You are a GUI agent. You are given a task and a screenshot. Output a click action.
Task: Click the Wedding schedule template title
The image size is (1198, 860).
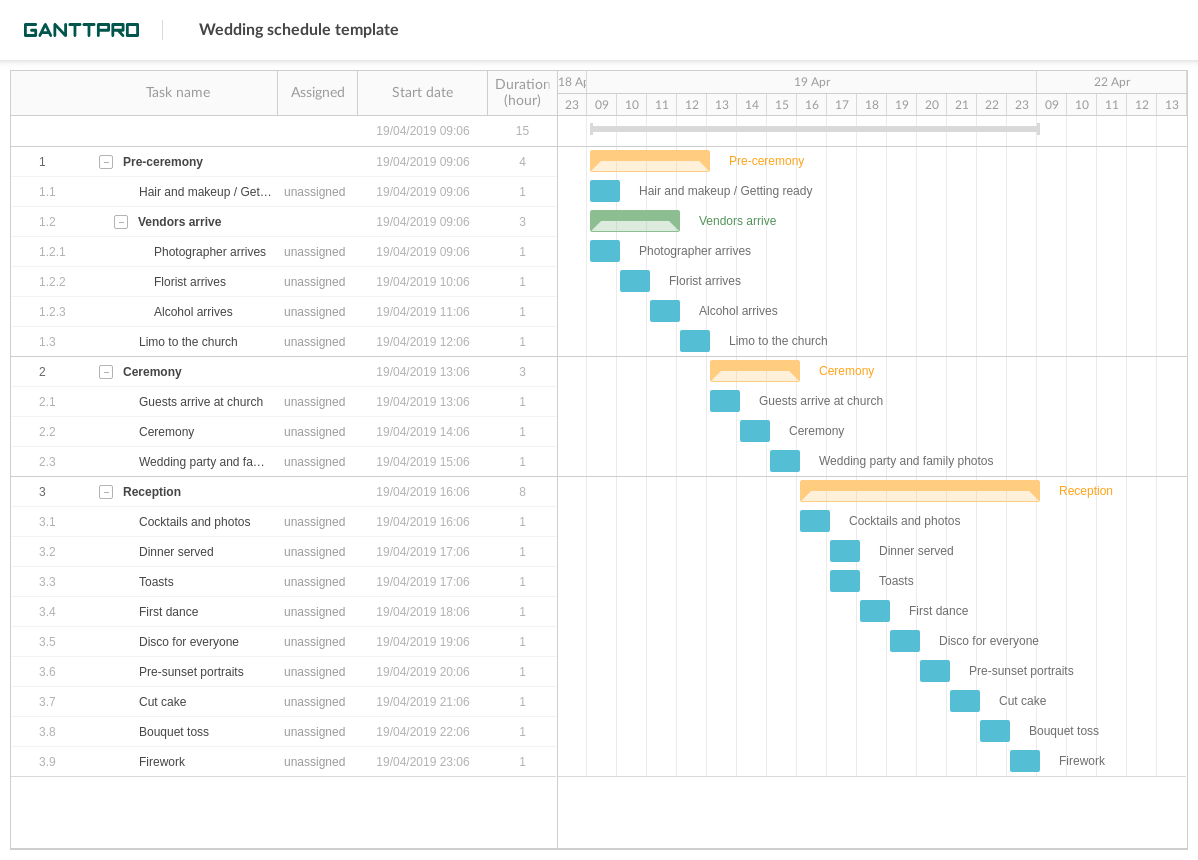tap(298, 29)
